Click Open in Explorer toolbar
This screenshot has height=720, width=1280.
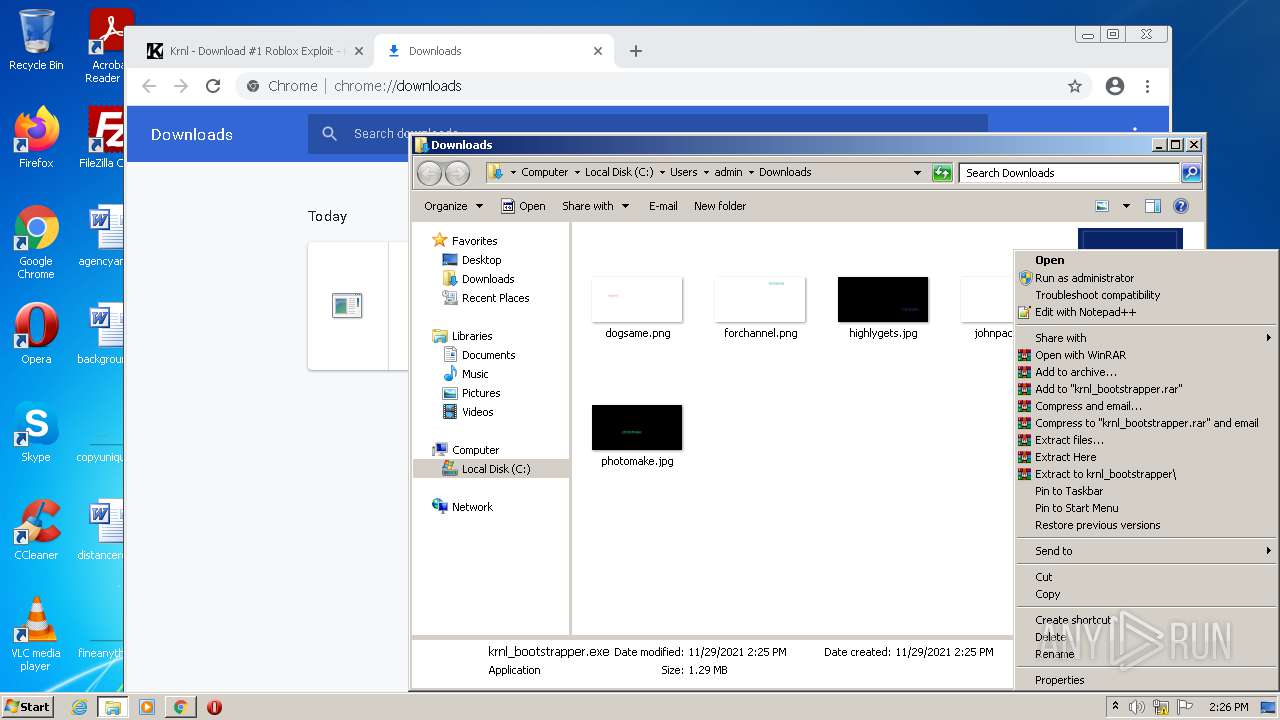click(x=523, y=206)
